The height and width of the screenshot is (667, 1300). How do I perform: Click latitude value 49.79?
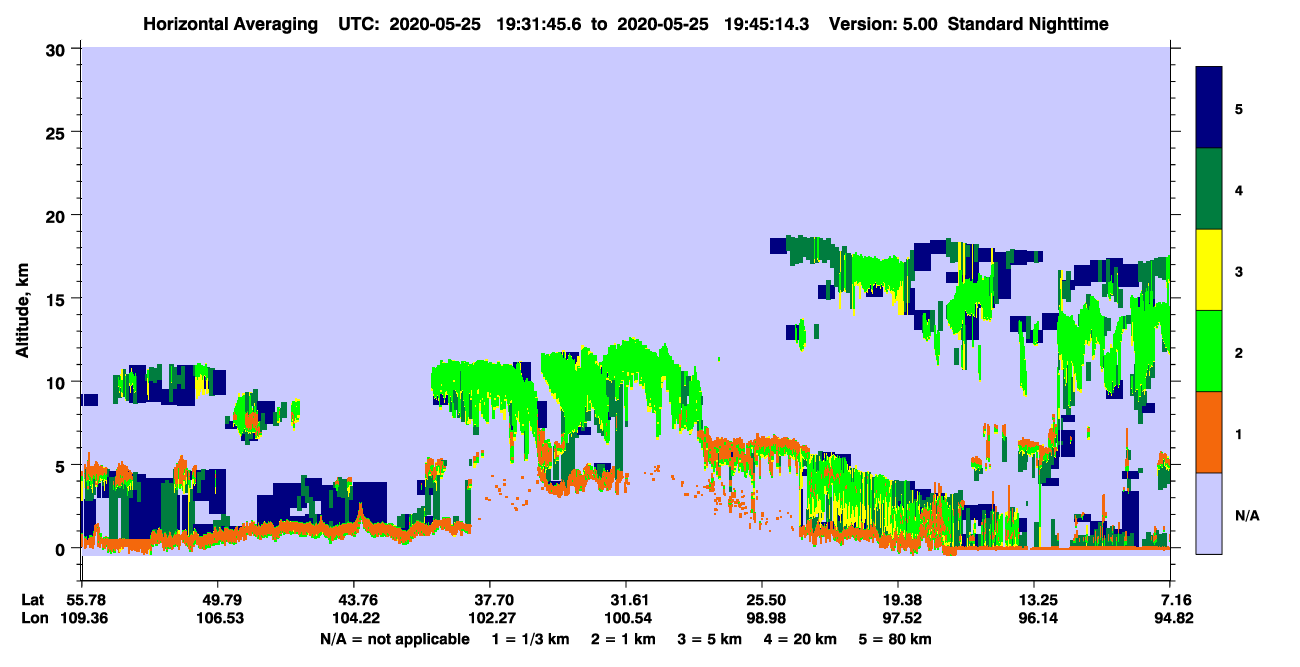click(218, 600)
